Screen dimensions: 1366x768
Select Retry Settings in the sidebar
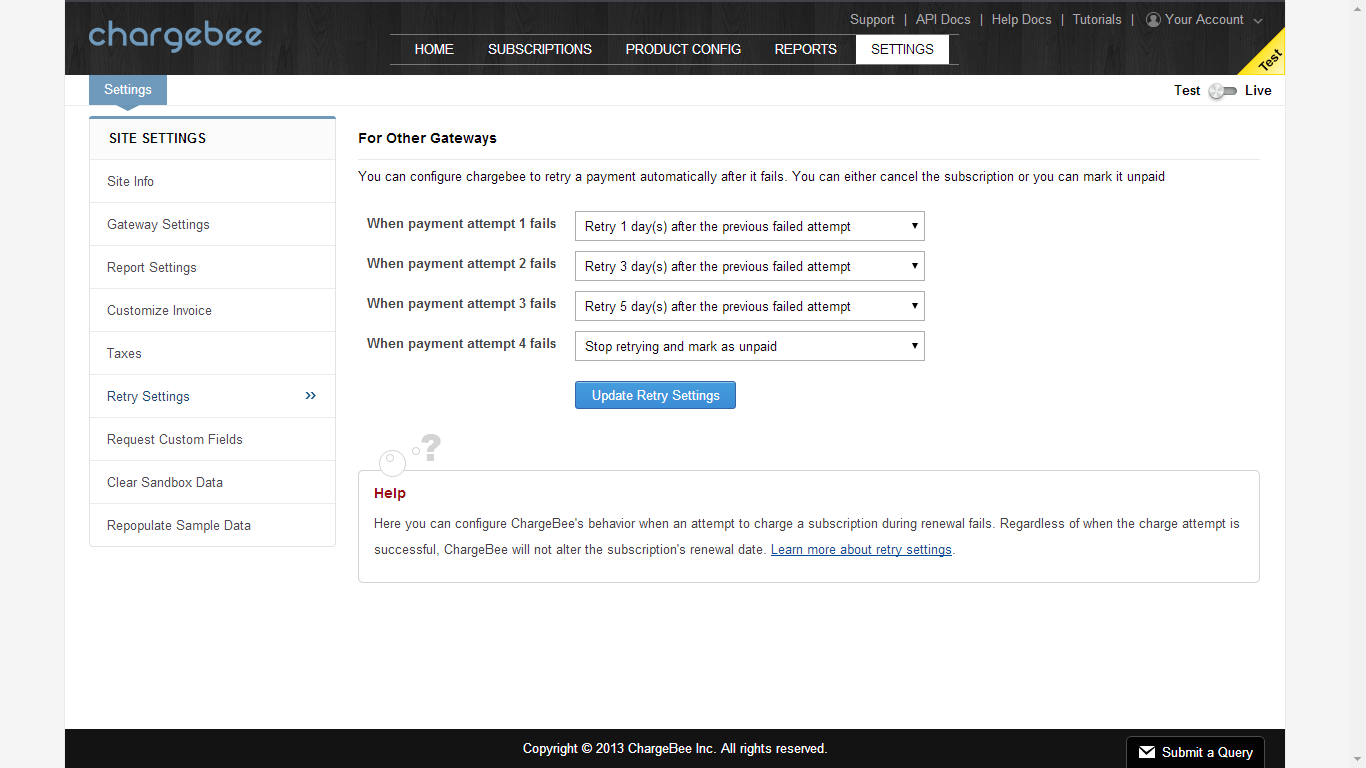(212, 396)
